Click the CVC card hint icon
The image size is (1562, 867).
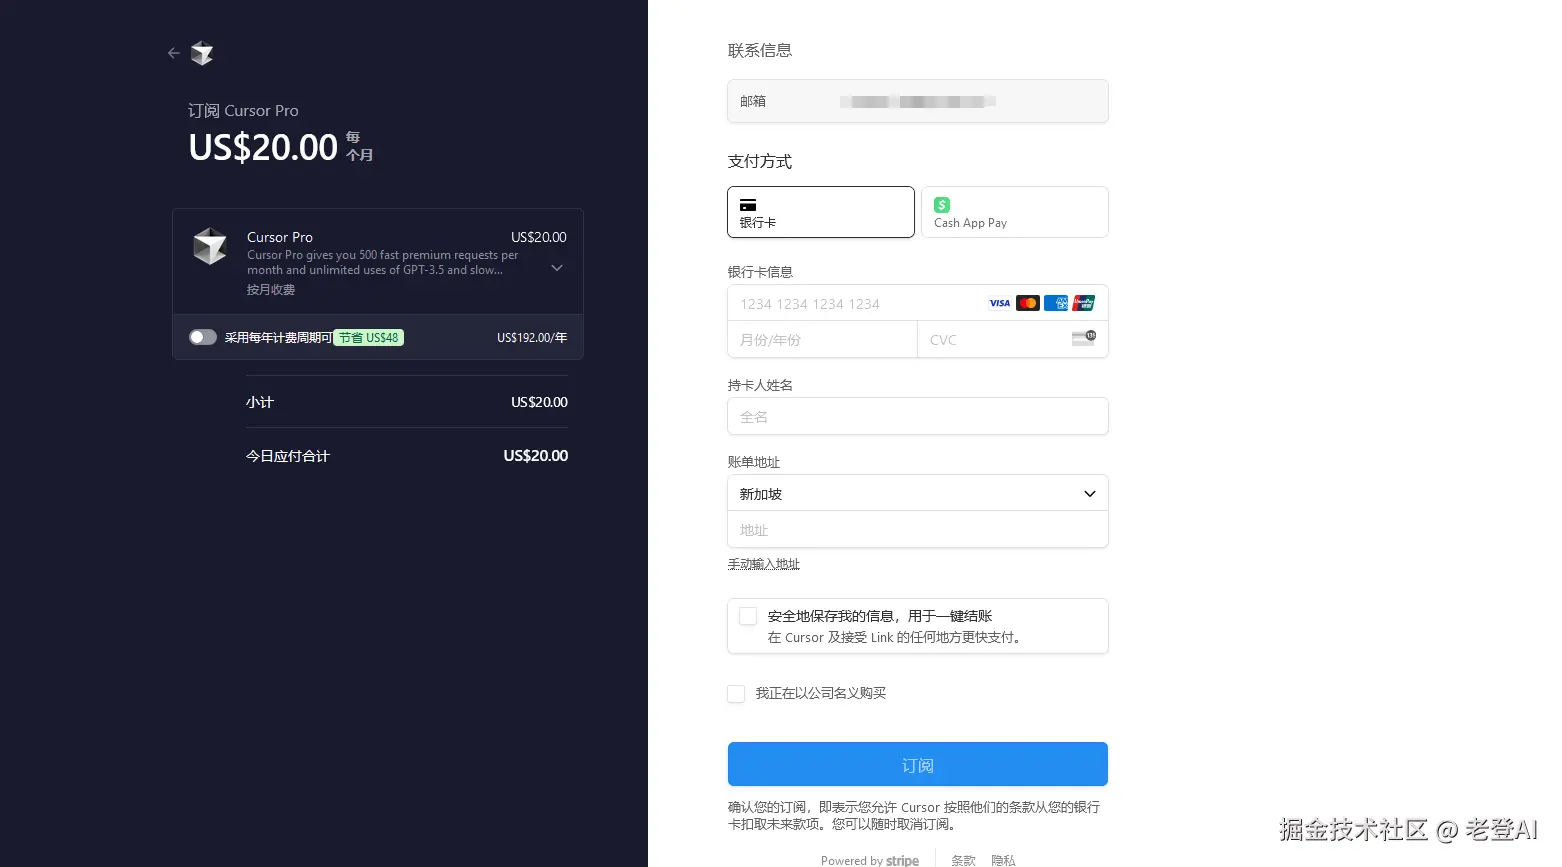pos(1084,338)
